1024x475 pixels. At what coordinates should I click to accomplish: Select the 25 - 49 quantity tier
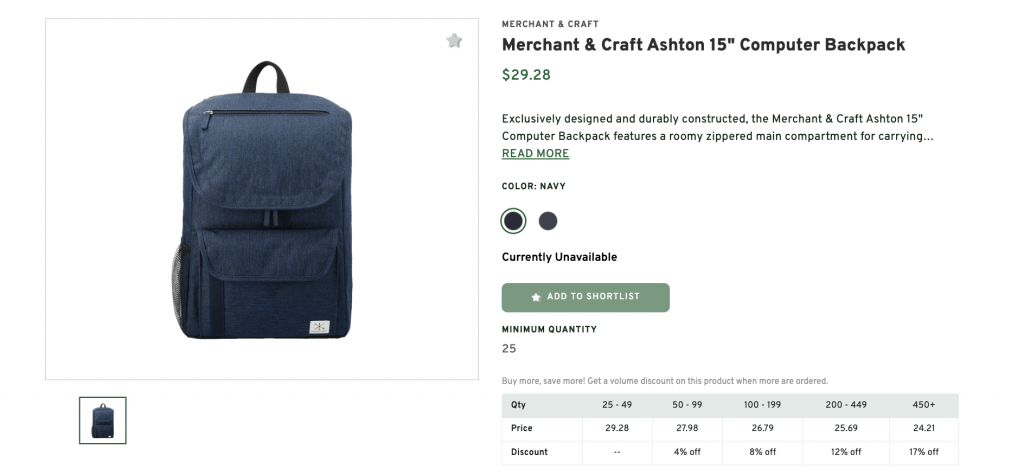coord(616,405)
